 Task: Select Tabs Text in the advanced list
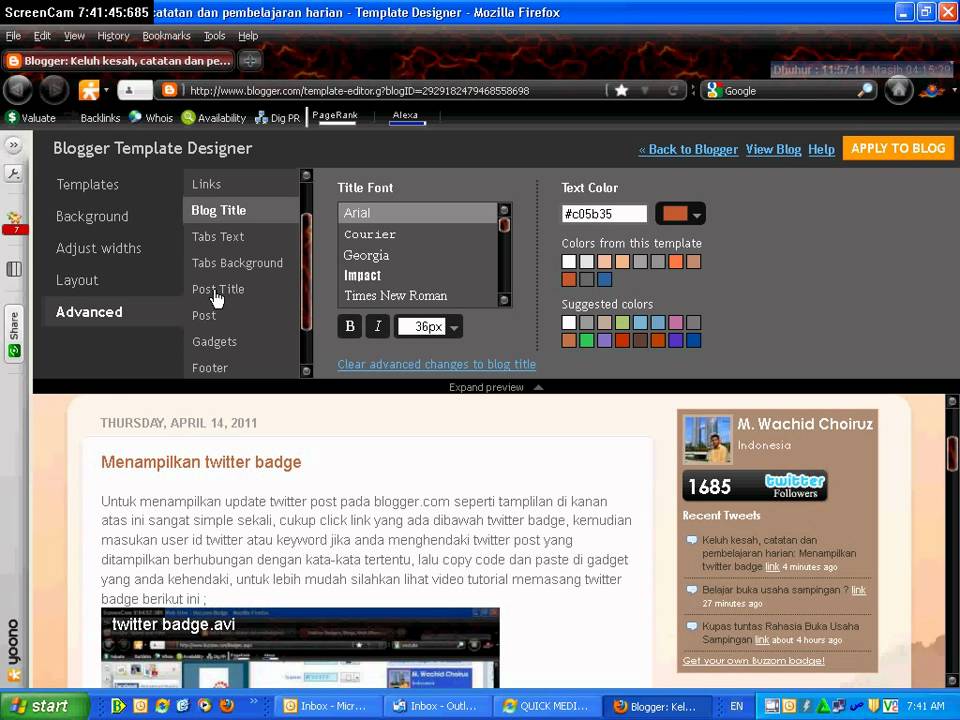pyautogui.click(x=218, y=236)
